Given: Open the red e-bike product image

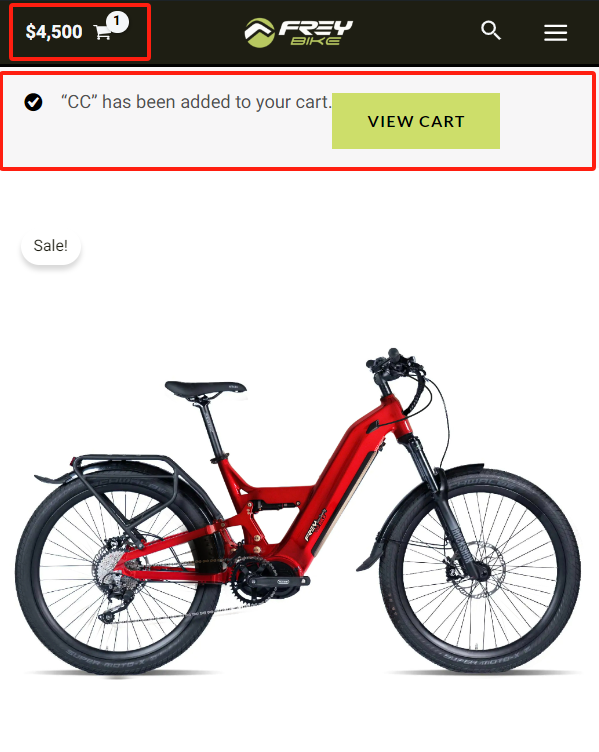Looking at the screenshot, I should [298, 511].
